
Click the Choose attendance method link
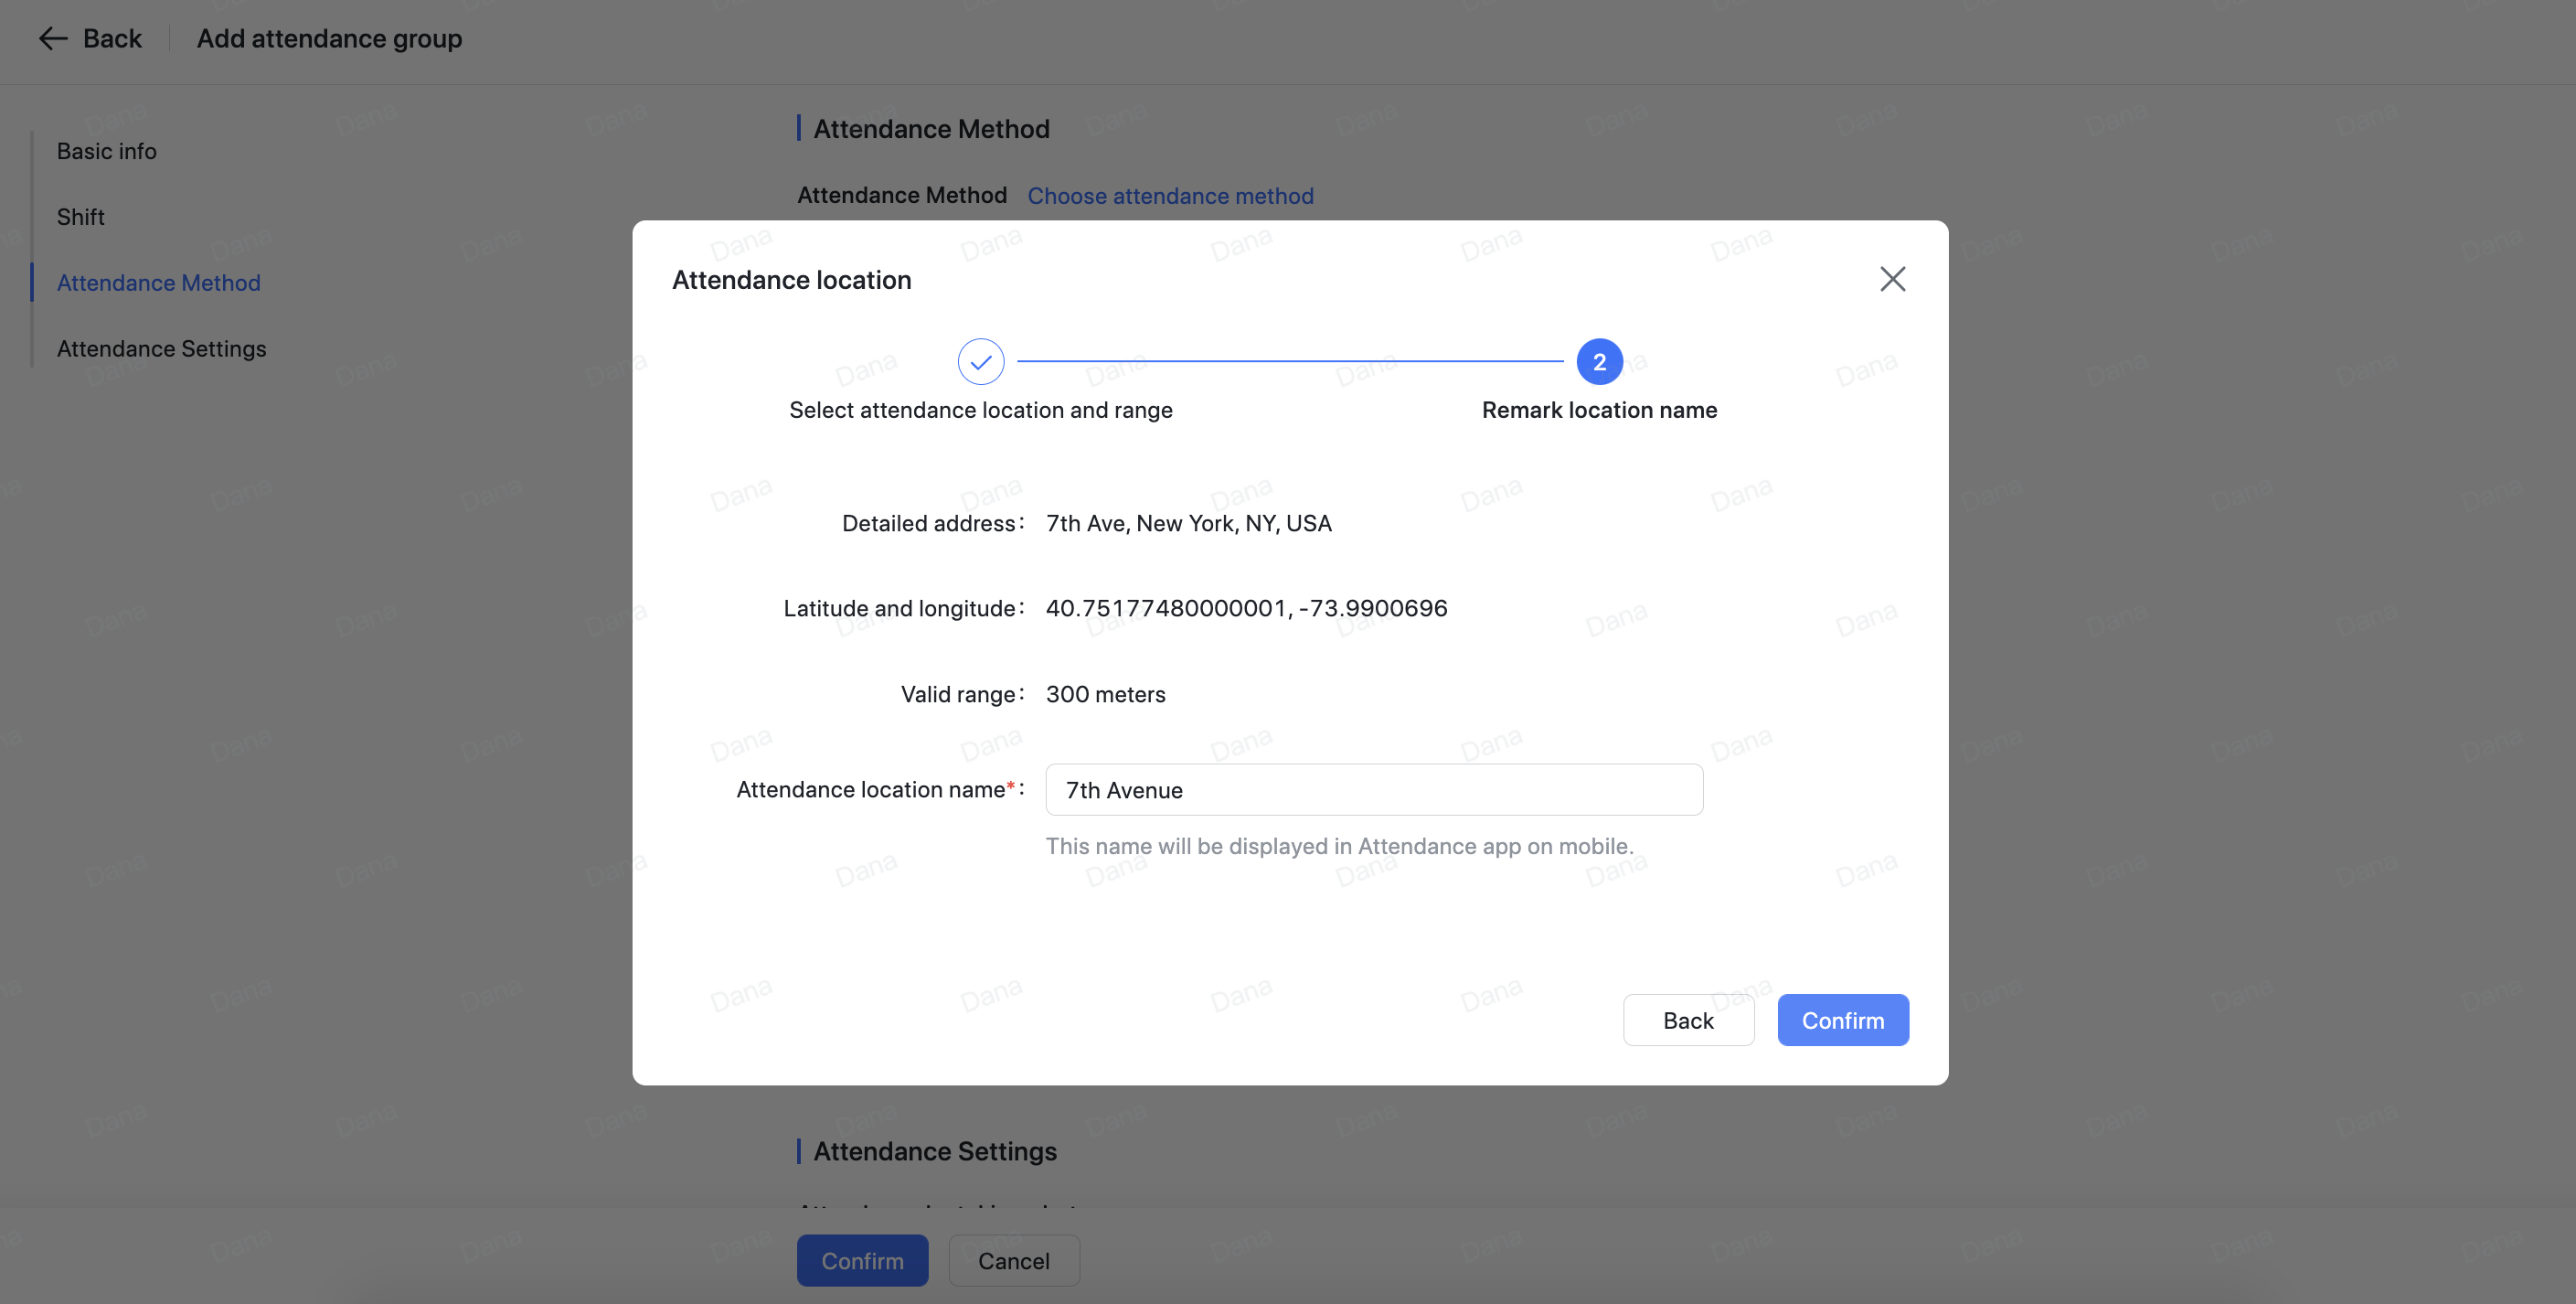click(1171, 195)
